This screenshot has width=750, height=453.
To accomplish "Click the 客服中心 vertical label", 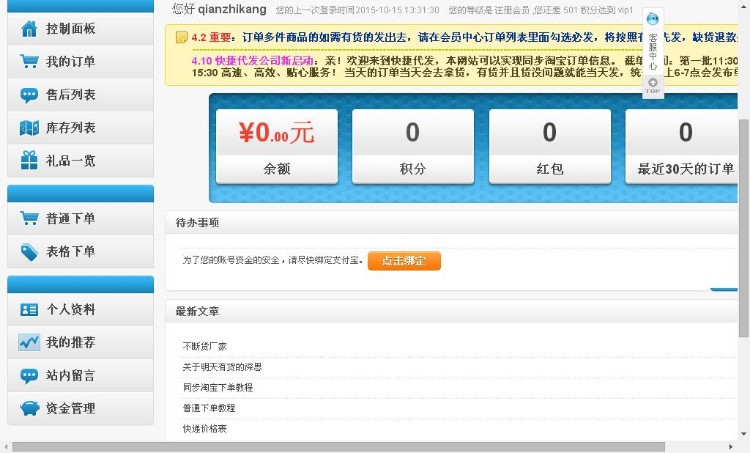I will coord(653,52).
